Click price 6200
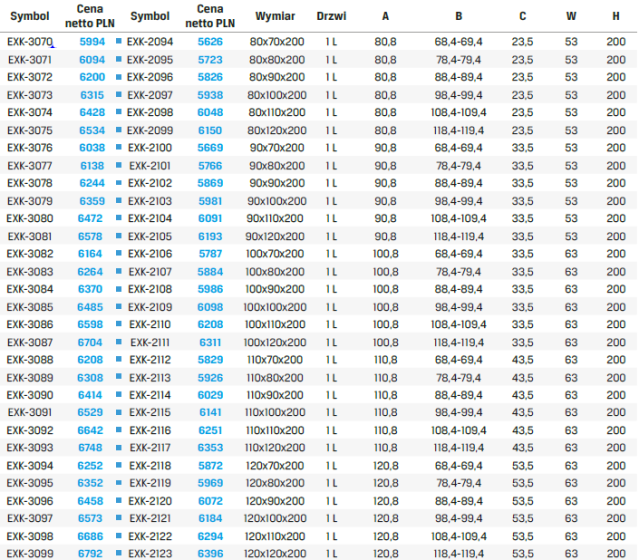639x560 pixels. point(92,77)
